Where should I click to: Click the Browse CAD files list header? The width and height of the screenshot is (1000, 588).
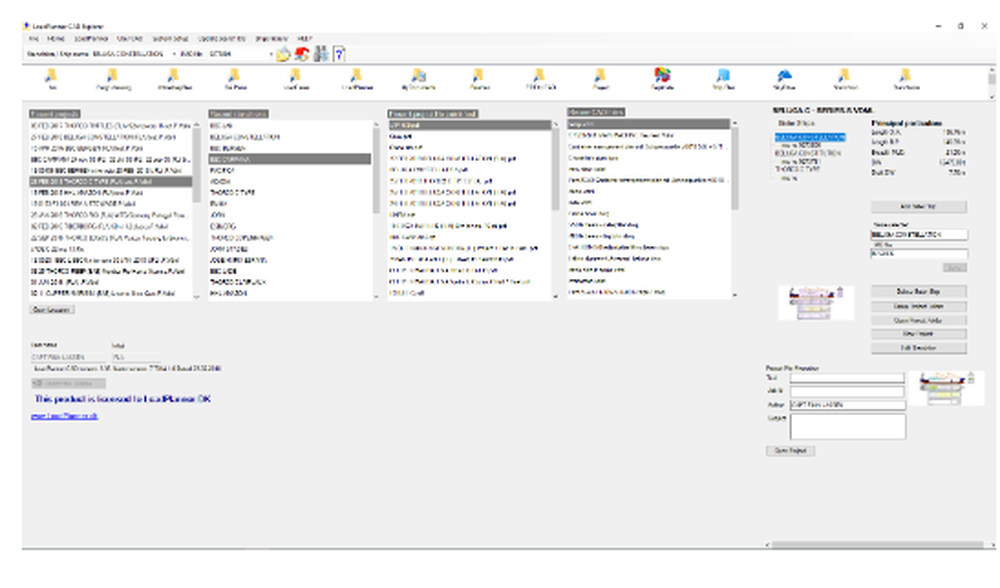click(x=596, y=112)
